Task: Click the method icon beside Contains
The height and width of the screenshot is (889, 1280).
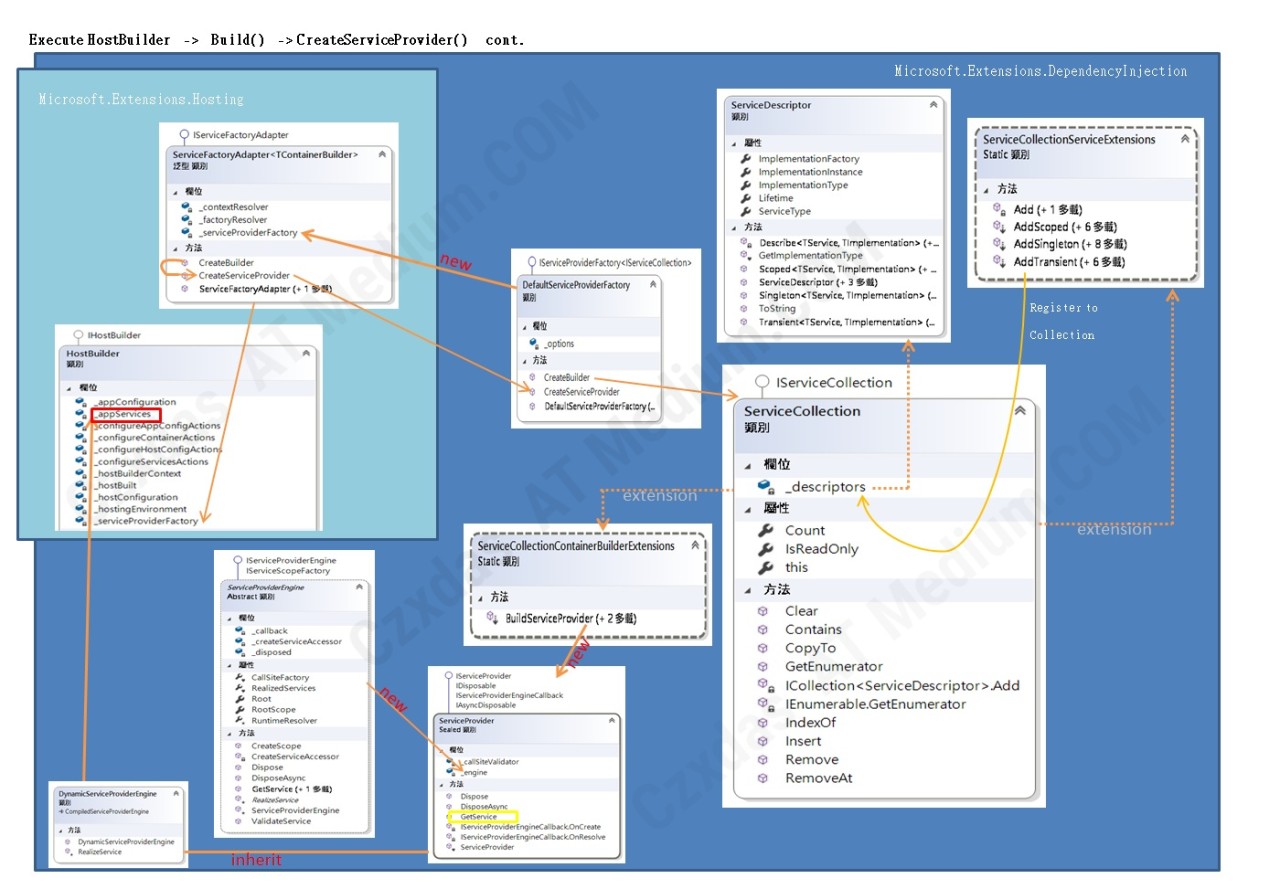Action: coord(763,629)
